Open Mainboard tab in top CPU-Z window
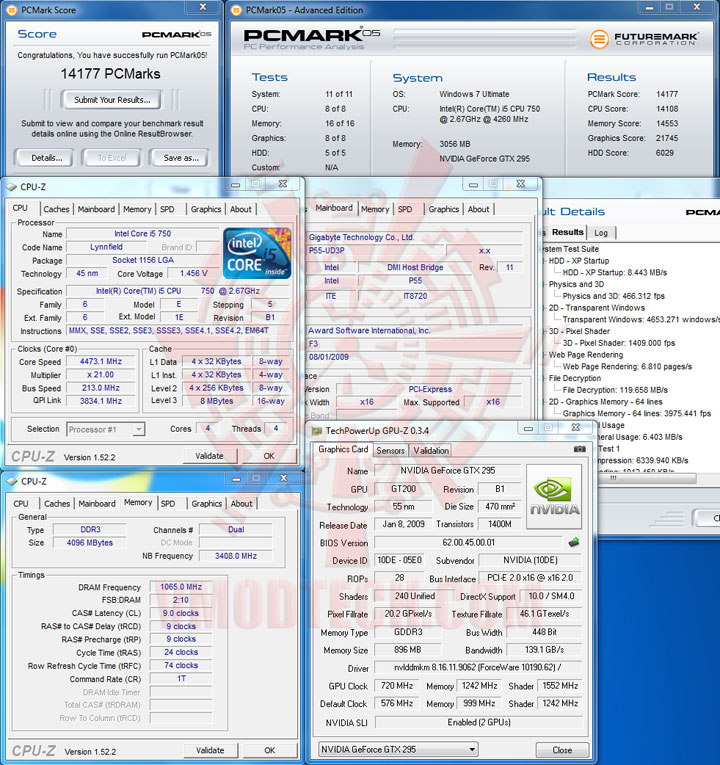720x765 pixels. (x=96, y=209)
